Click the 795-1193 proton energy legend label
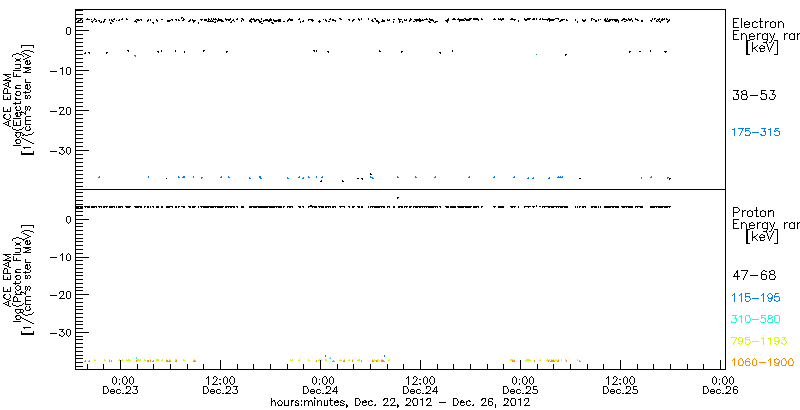Screen dimensions: 800x410 [760, 341]
